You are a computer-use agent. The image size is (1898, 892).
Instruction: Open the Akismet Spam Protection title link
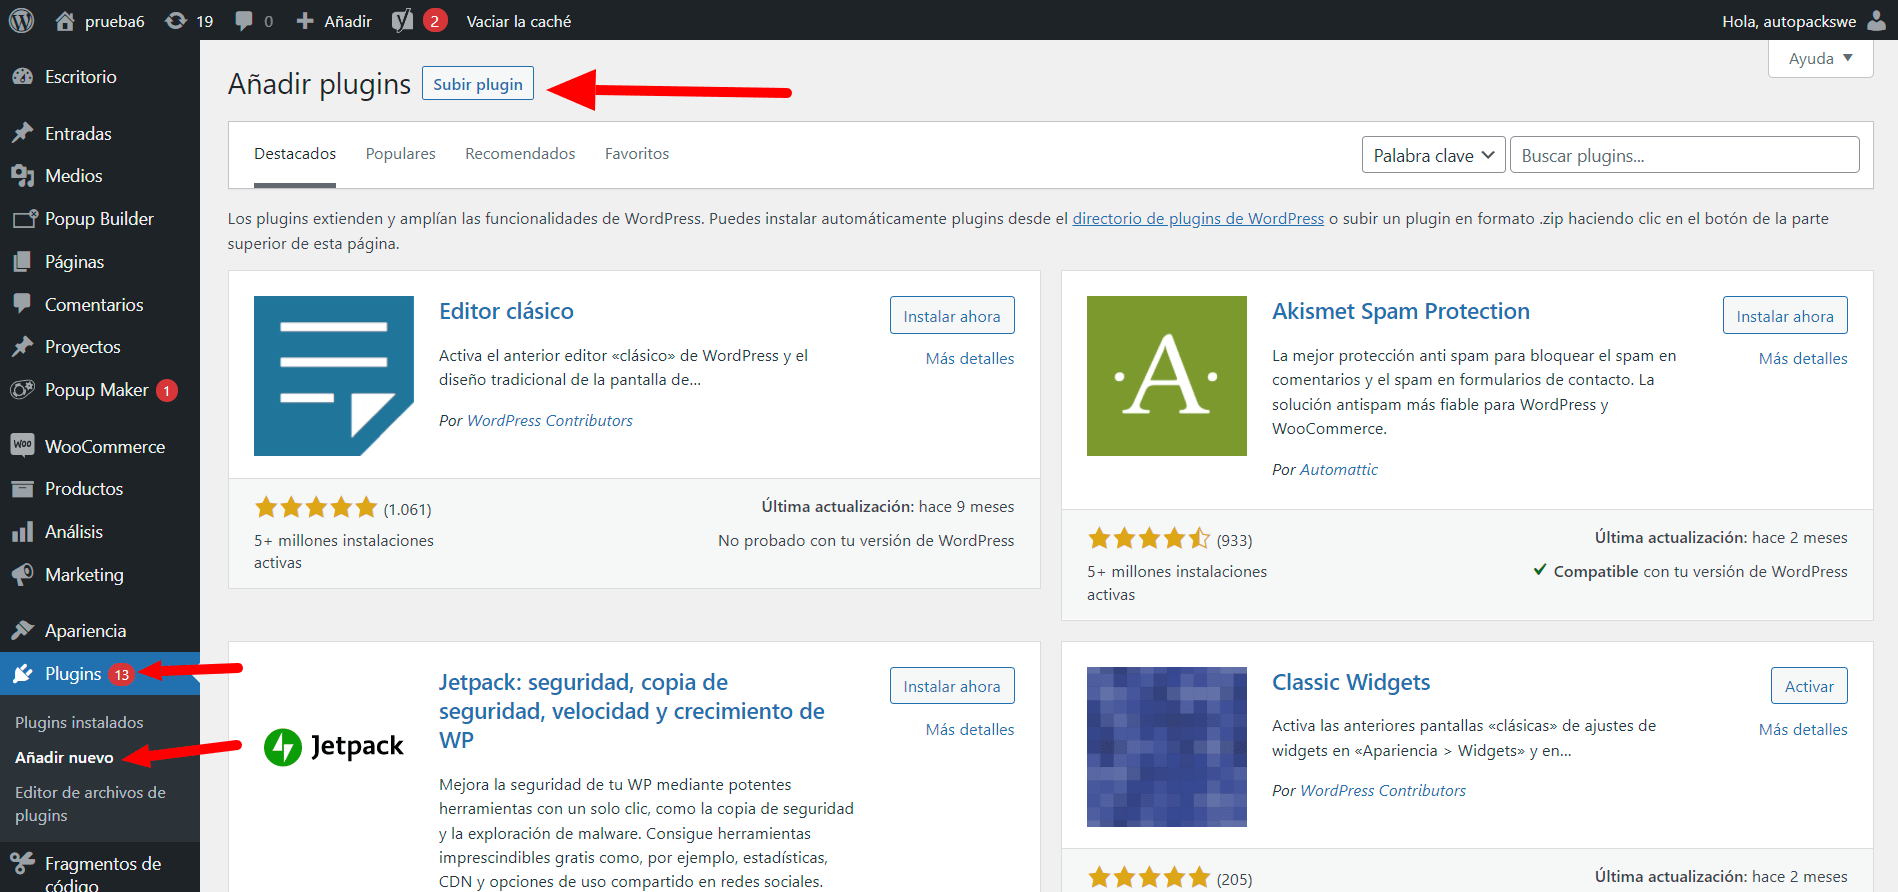click(1401, 311)
